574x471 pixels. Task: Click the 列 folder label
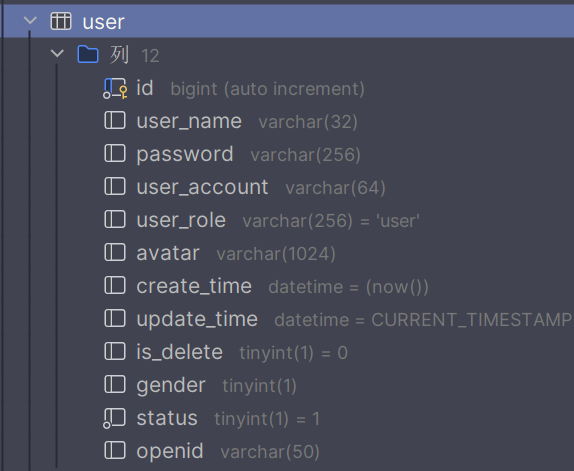pyautogui.click(x=119, y=55)
